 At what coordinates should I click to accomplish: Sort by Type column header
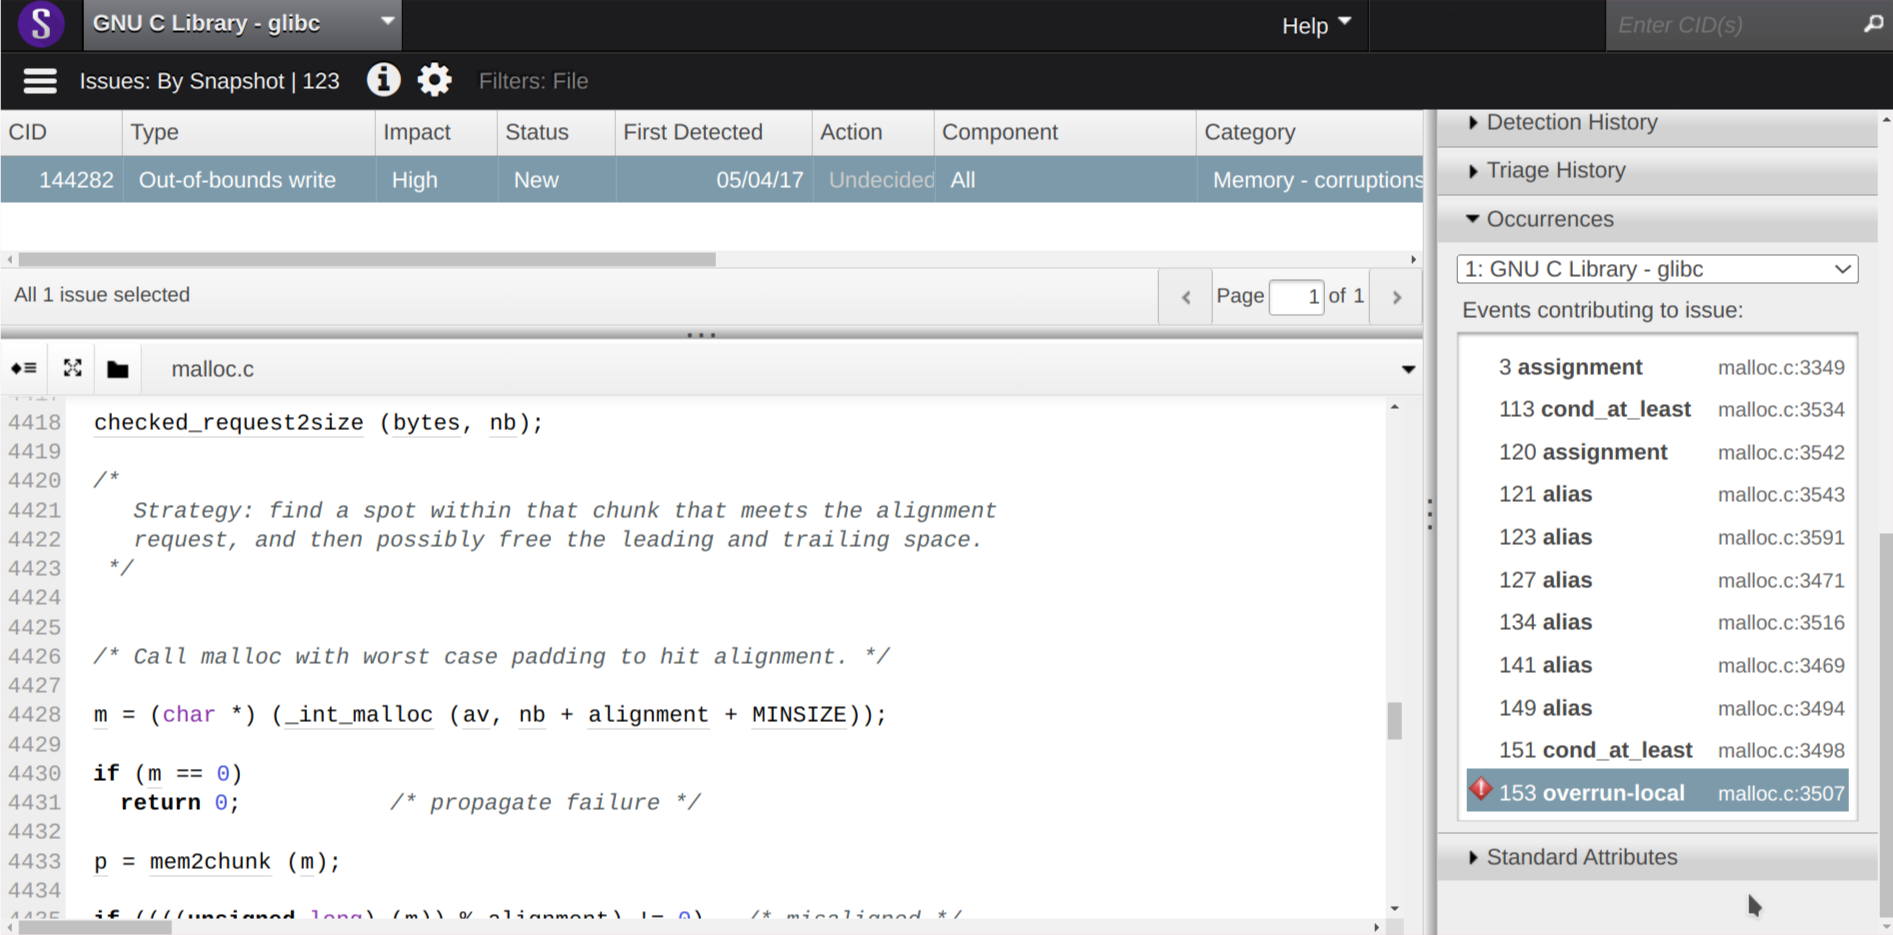click(249, 132)
